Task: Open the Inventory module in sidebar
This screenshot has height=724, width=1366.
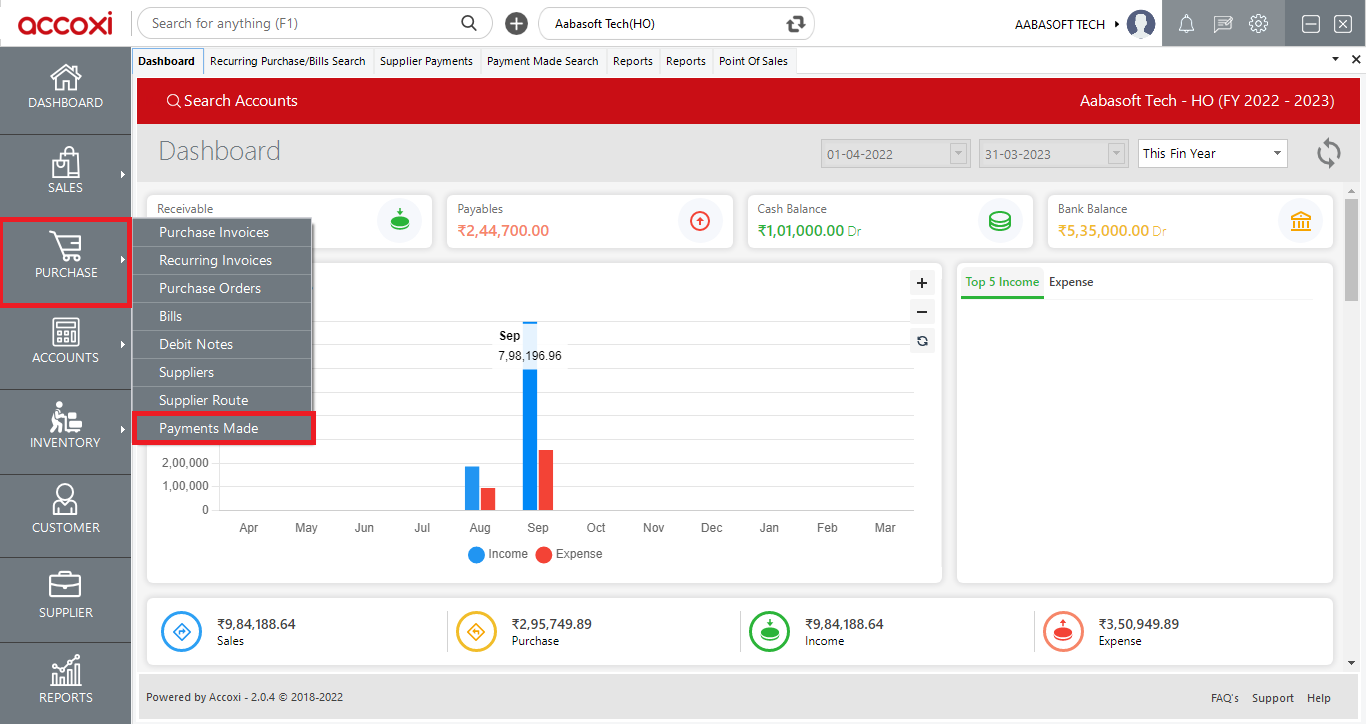Action: [65, 427]
